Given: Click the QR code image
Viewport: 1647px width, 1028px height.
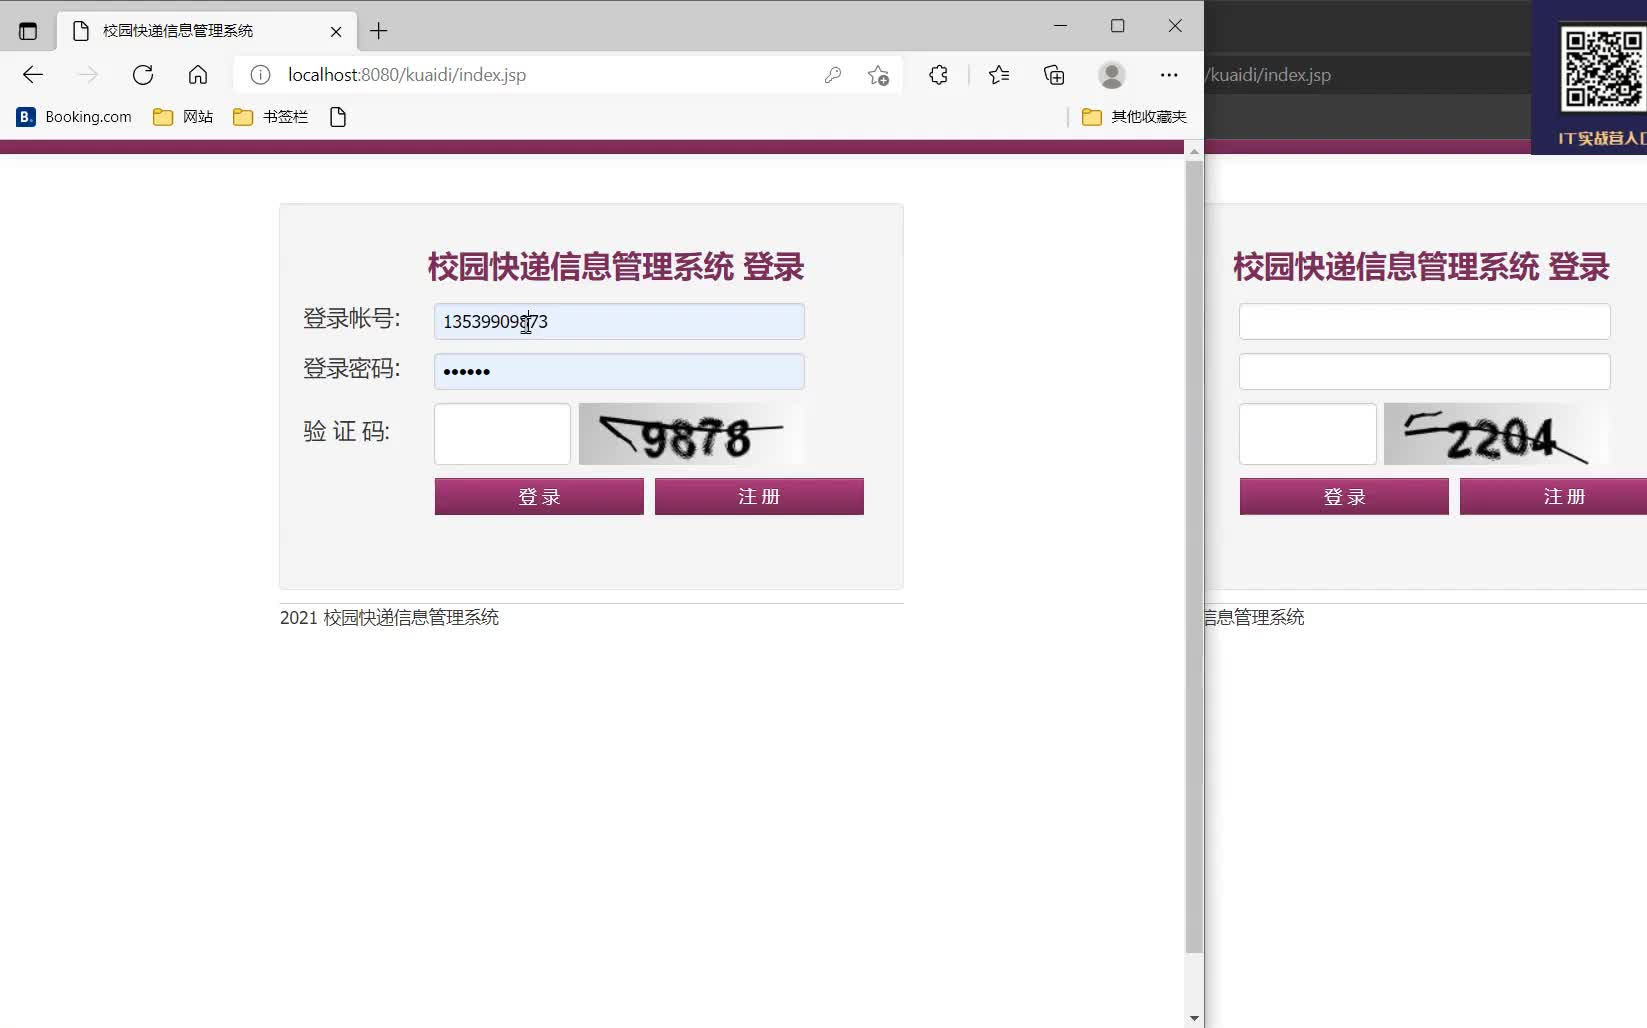Looking at the screenshot, I should click(x=1603, y=69).
